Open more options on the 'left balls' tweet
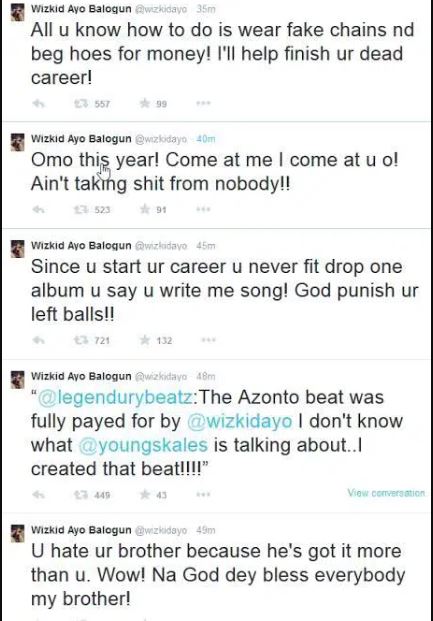The width and height of the screenshot is (433, 621). tap(208, 340)
